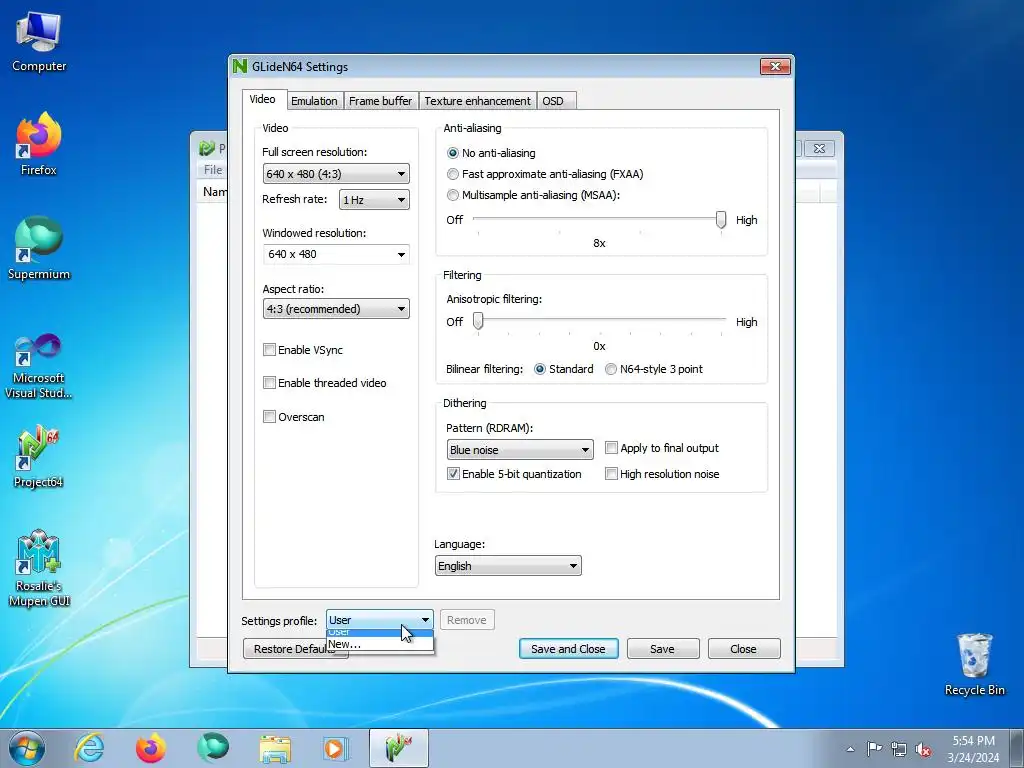
Task: Click the Save and Close button
Action: coord(568,648)
